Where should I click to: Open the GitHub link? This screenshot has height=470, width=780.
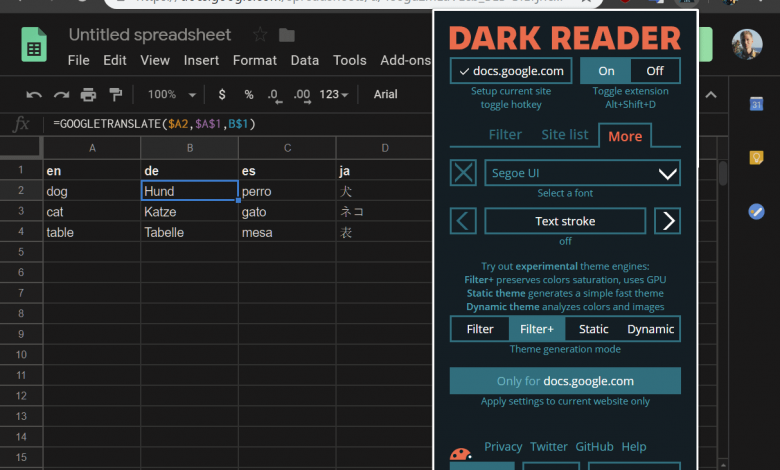[x=594, y=447]
